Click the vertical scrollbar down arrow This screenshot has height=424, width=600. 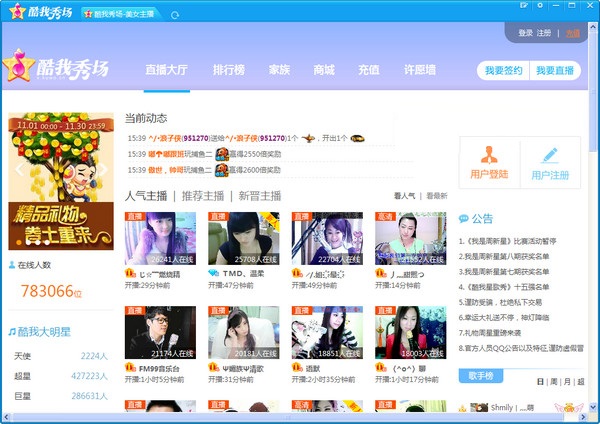(x=593, y=407)
